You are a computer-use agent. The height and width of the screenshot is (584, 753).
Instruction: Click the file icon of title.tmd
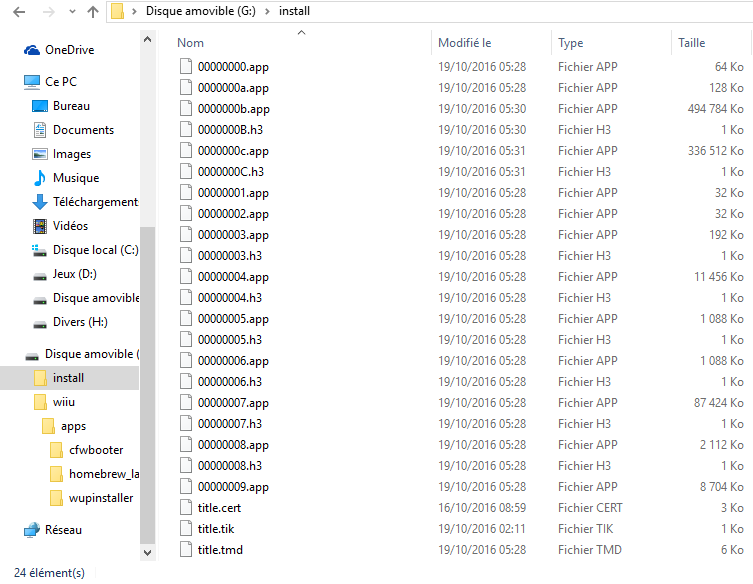pos(186,549)
